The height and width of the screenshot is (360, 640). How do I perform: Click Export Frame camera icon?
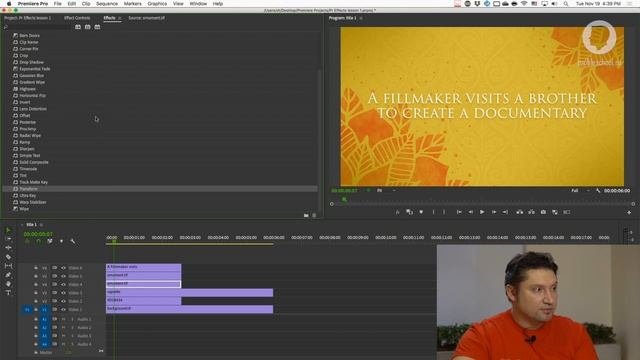(x=543, y=212)
